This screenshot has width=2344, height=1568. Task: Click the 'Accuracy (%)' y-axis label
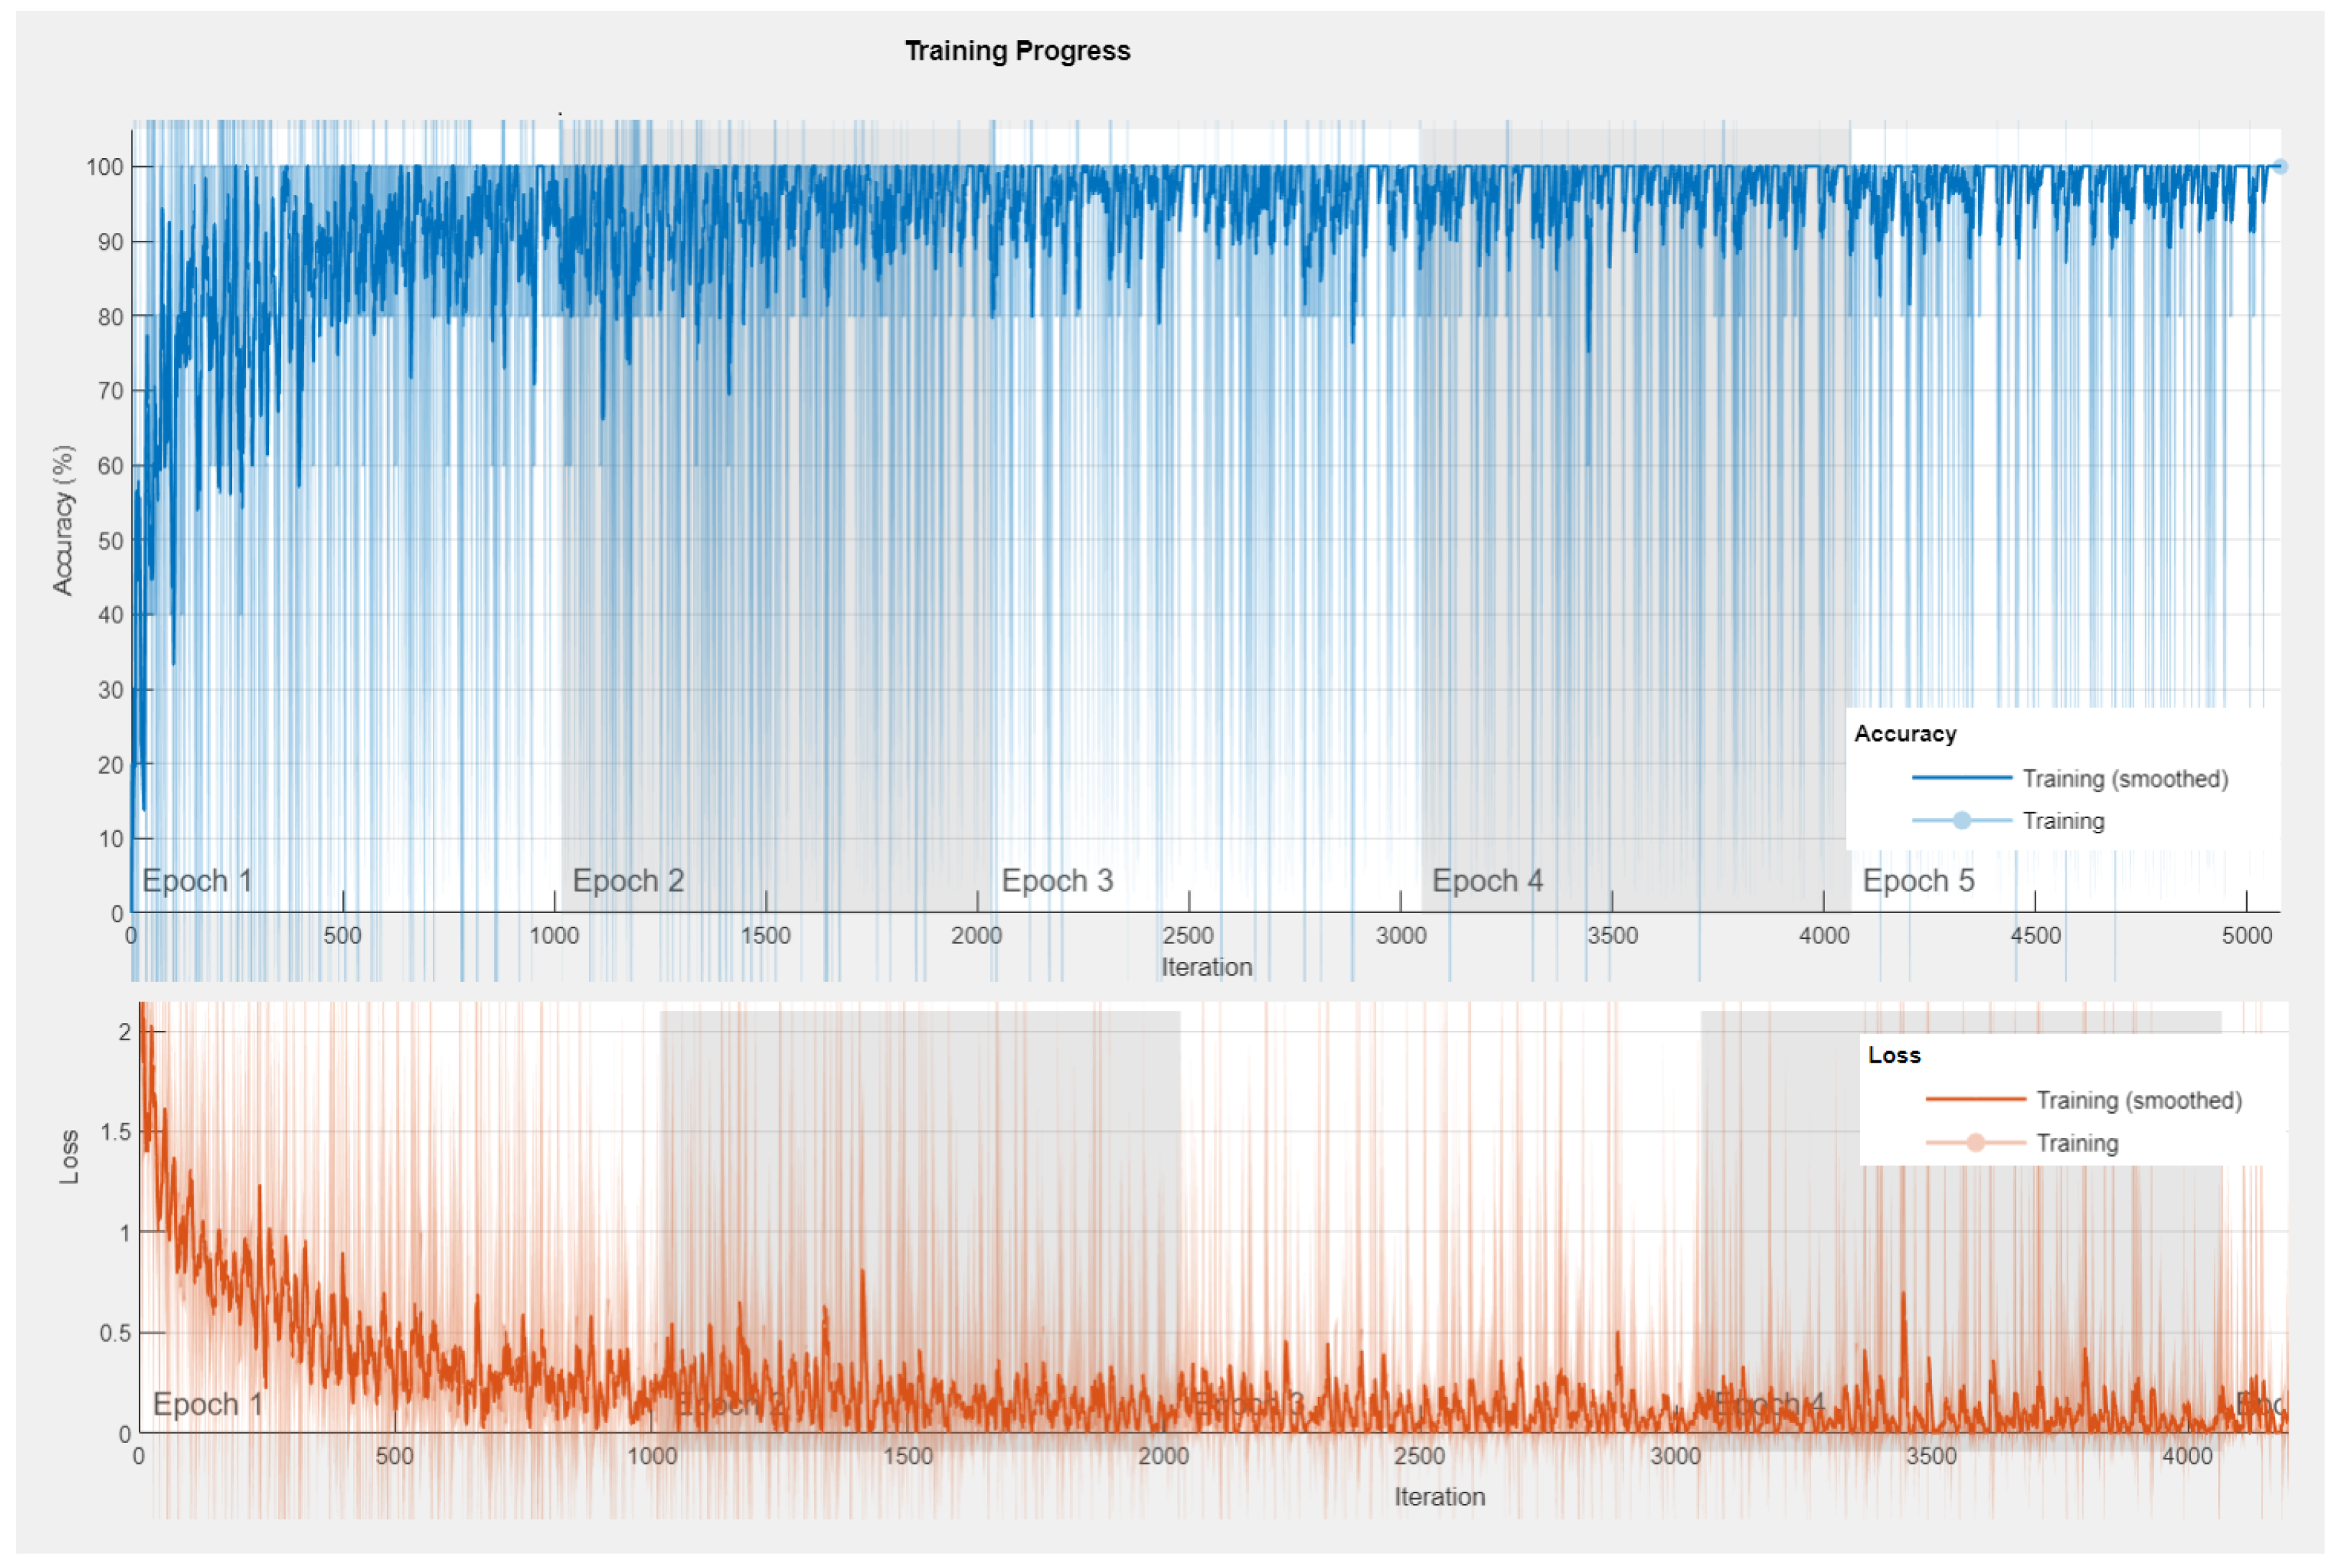pos(63,520)
